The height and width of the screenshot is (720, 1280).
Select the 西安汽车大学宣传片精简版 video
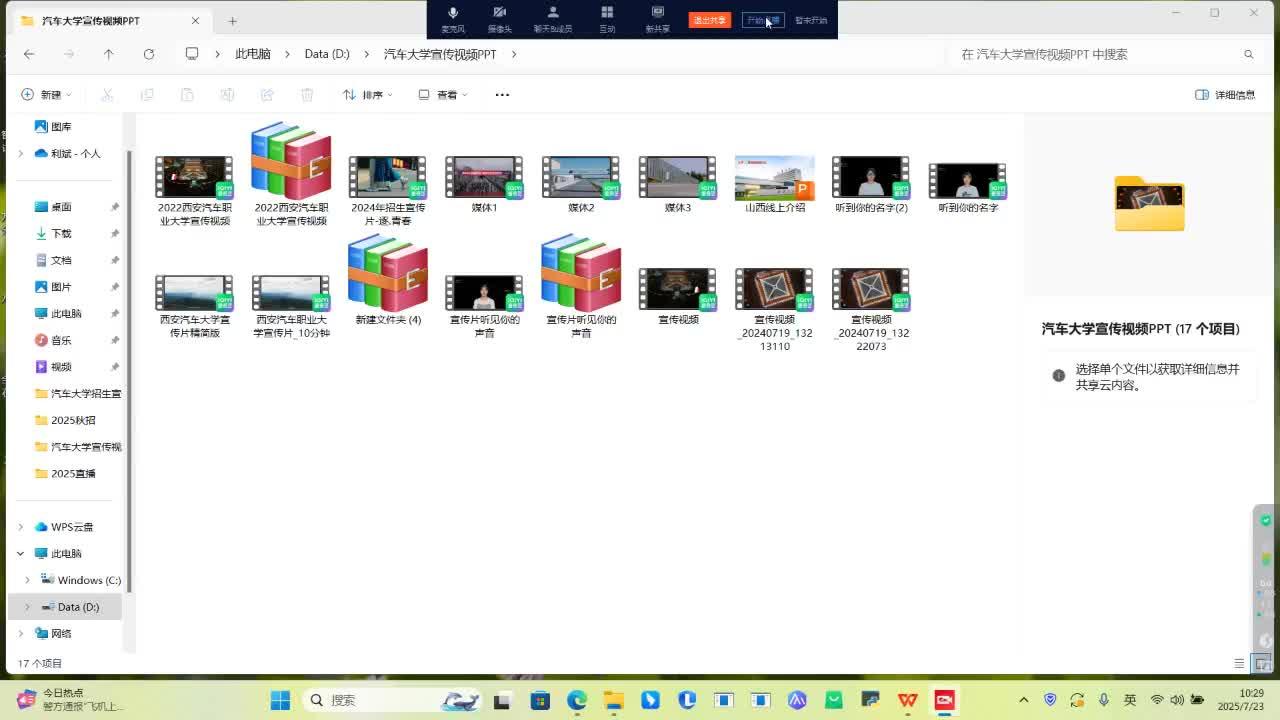(x=194, y=306)
